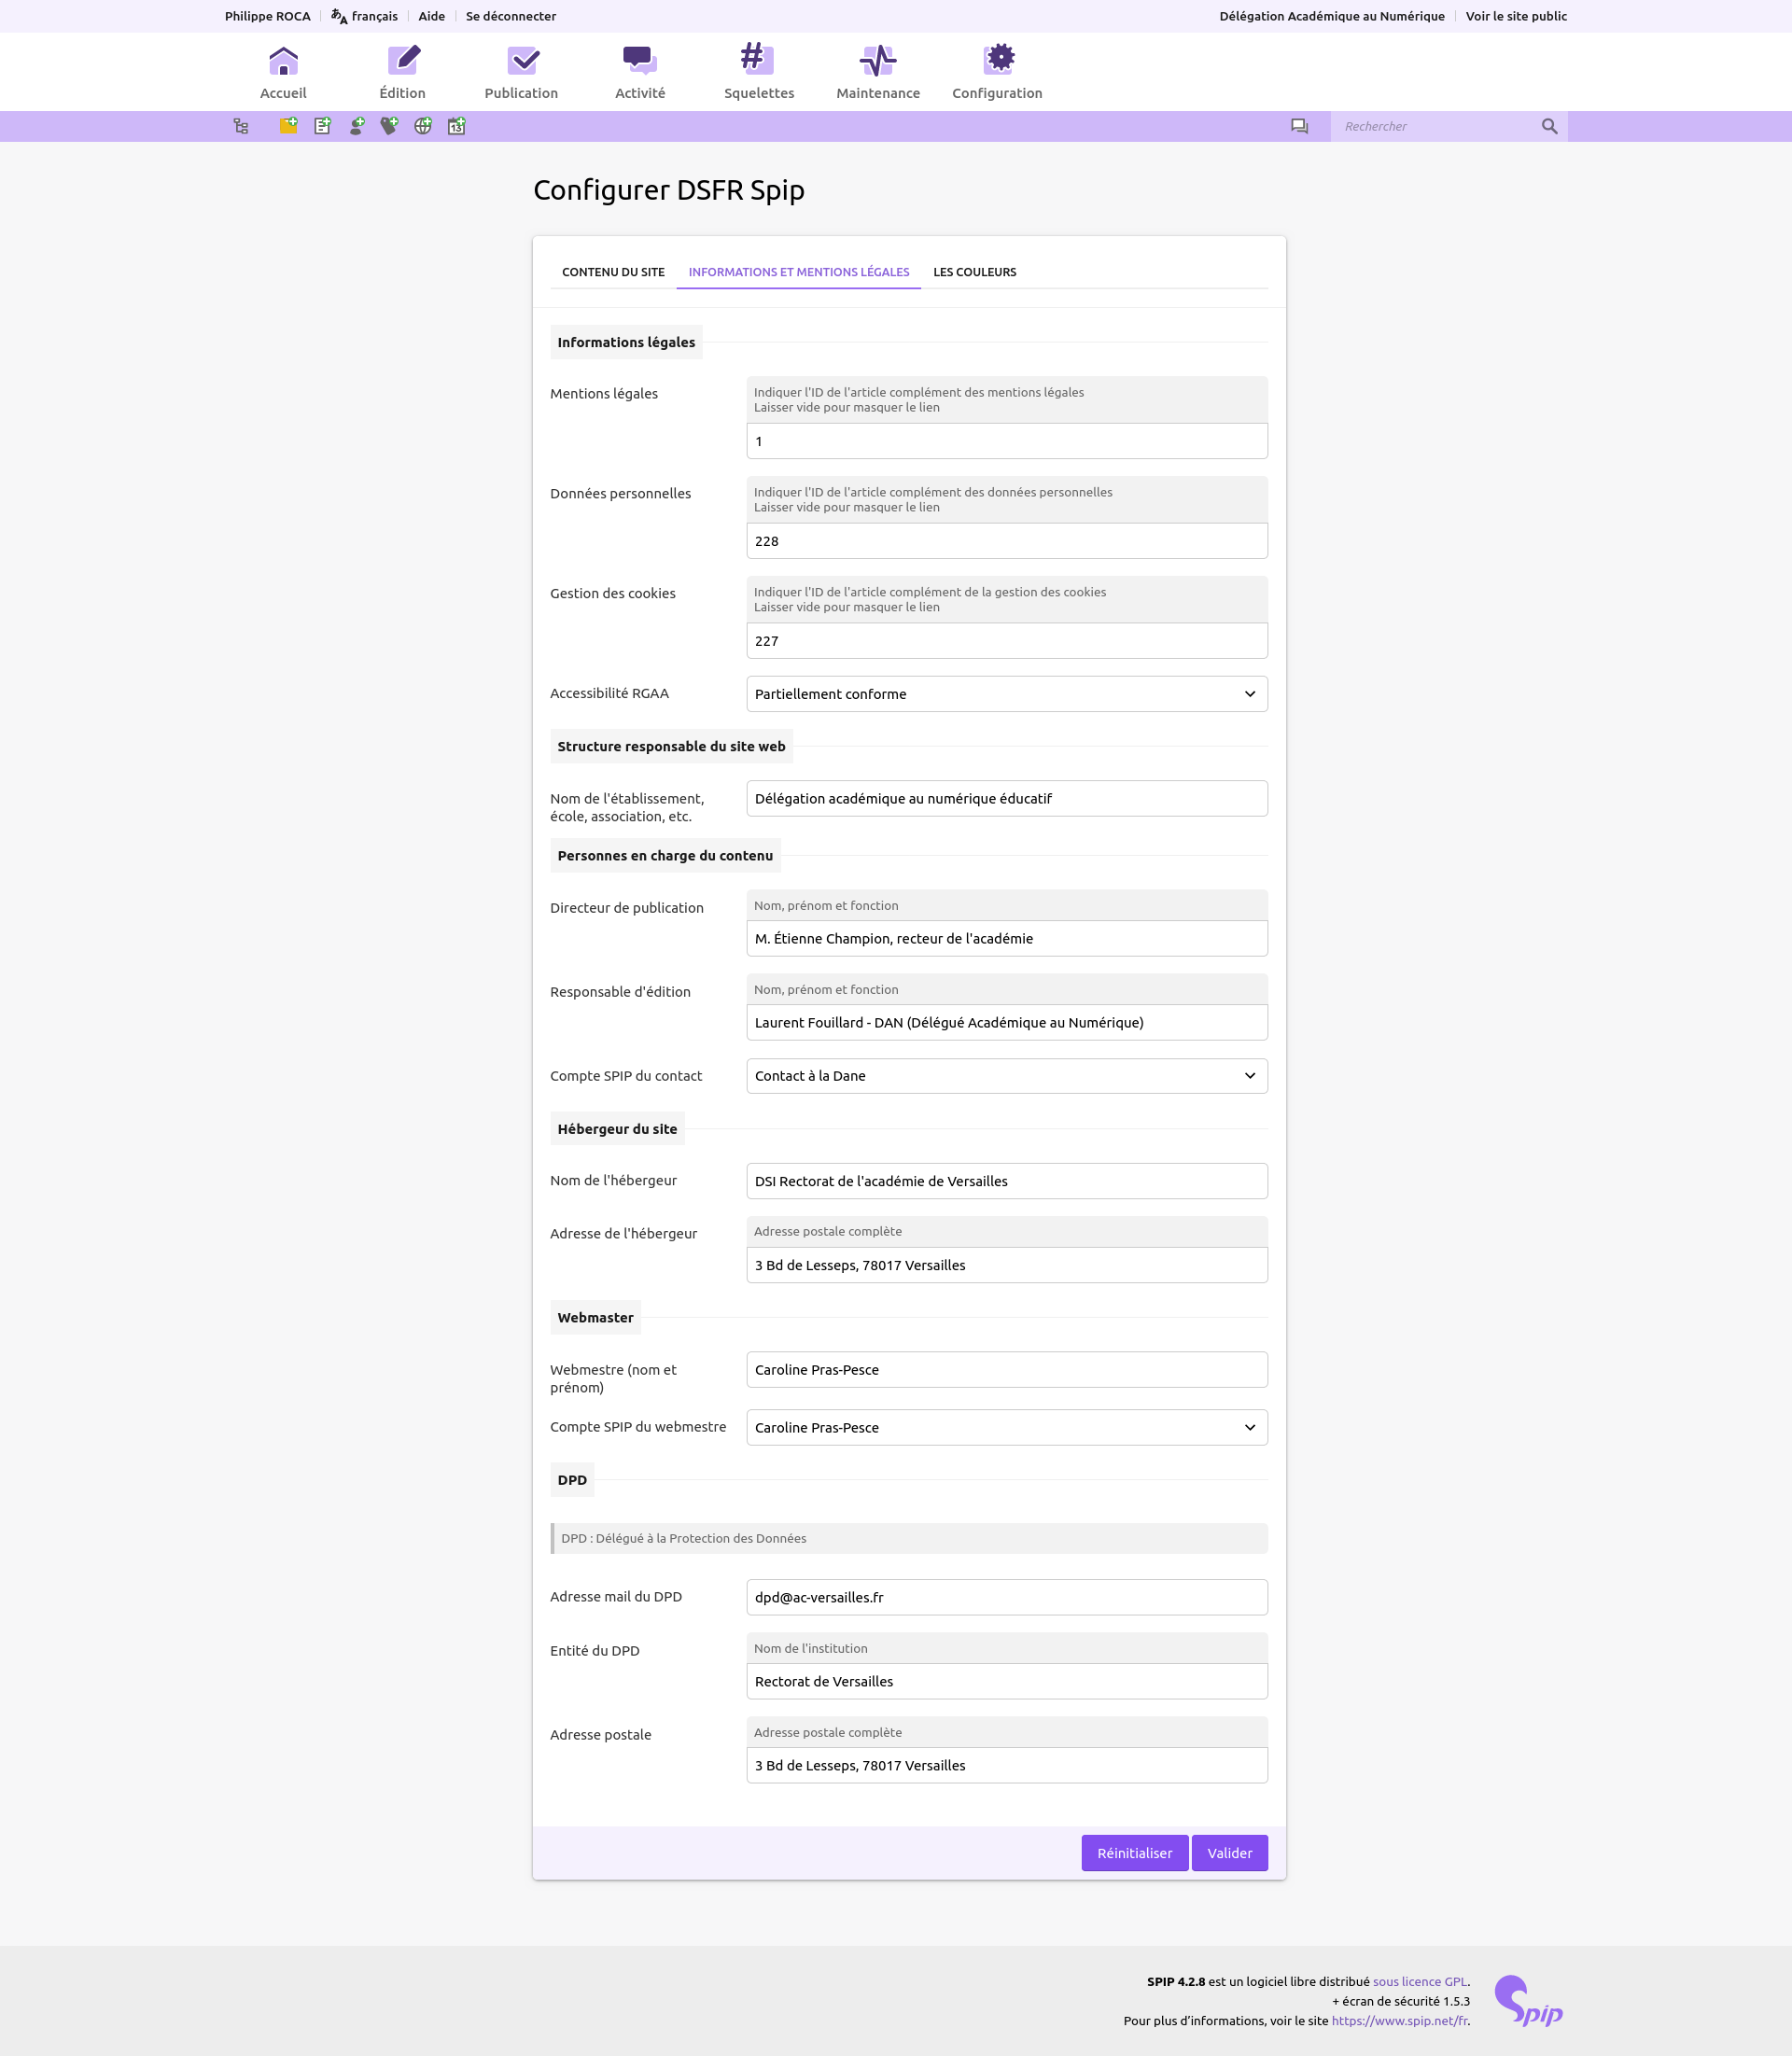Open the Compte SPIP du contact dropdown
Screen dimensions: 1792x2056
1006,1076
